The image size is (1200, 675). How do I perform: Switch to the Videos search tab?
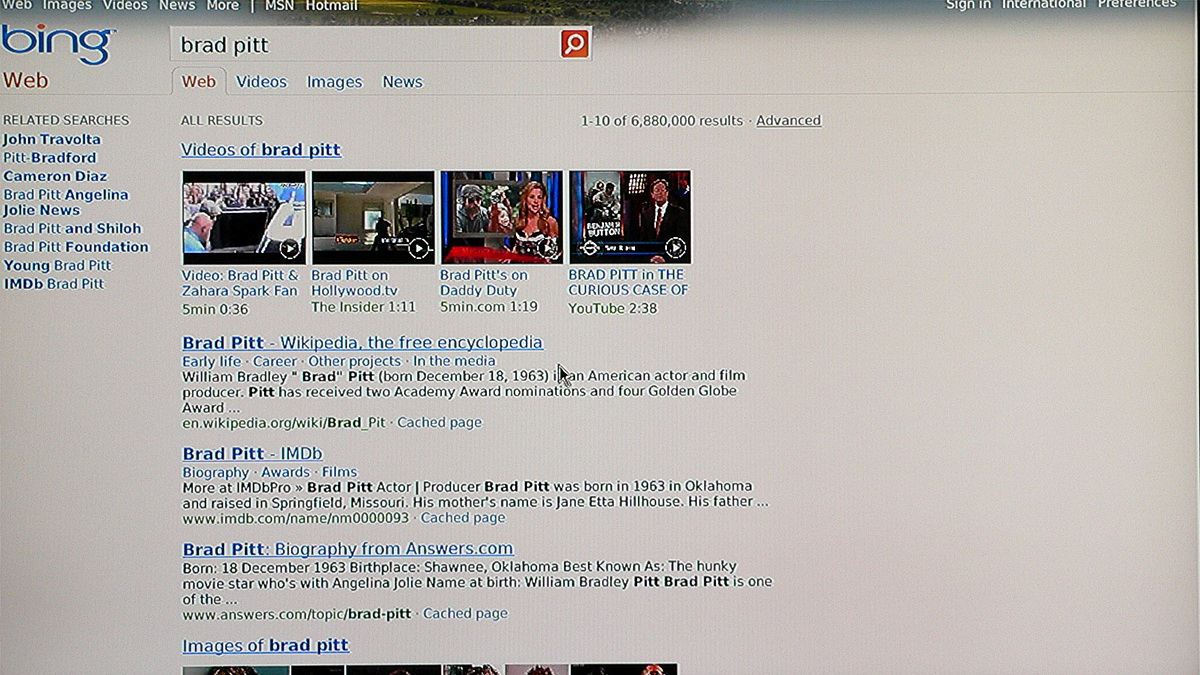[x=262, y=82]
